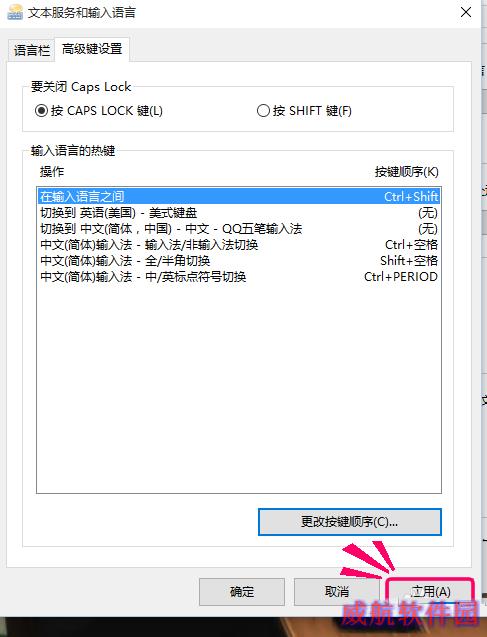This screenshot has height=637, width=487.
Task: Click the 操作 column header
Action: tap(52, 172)
